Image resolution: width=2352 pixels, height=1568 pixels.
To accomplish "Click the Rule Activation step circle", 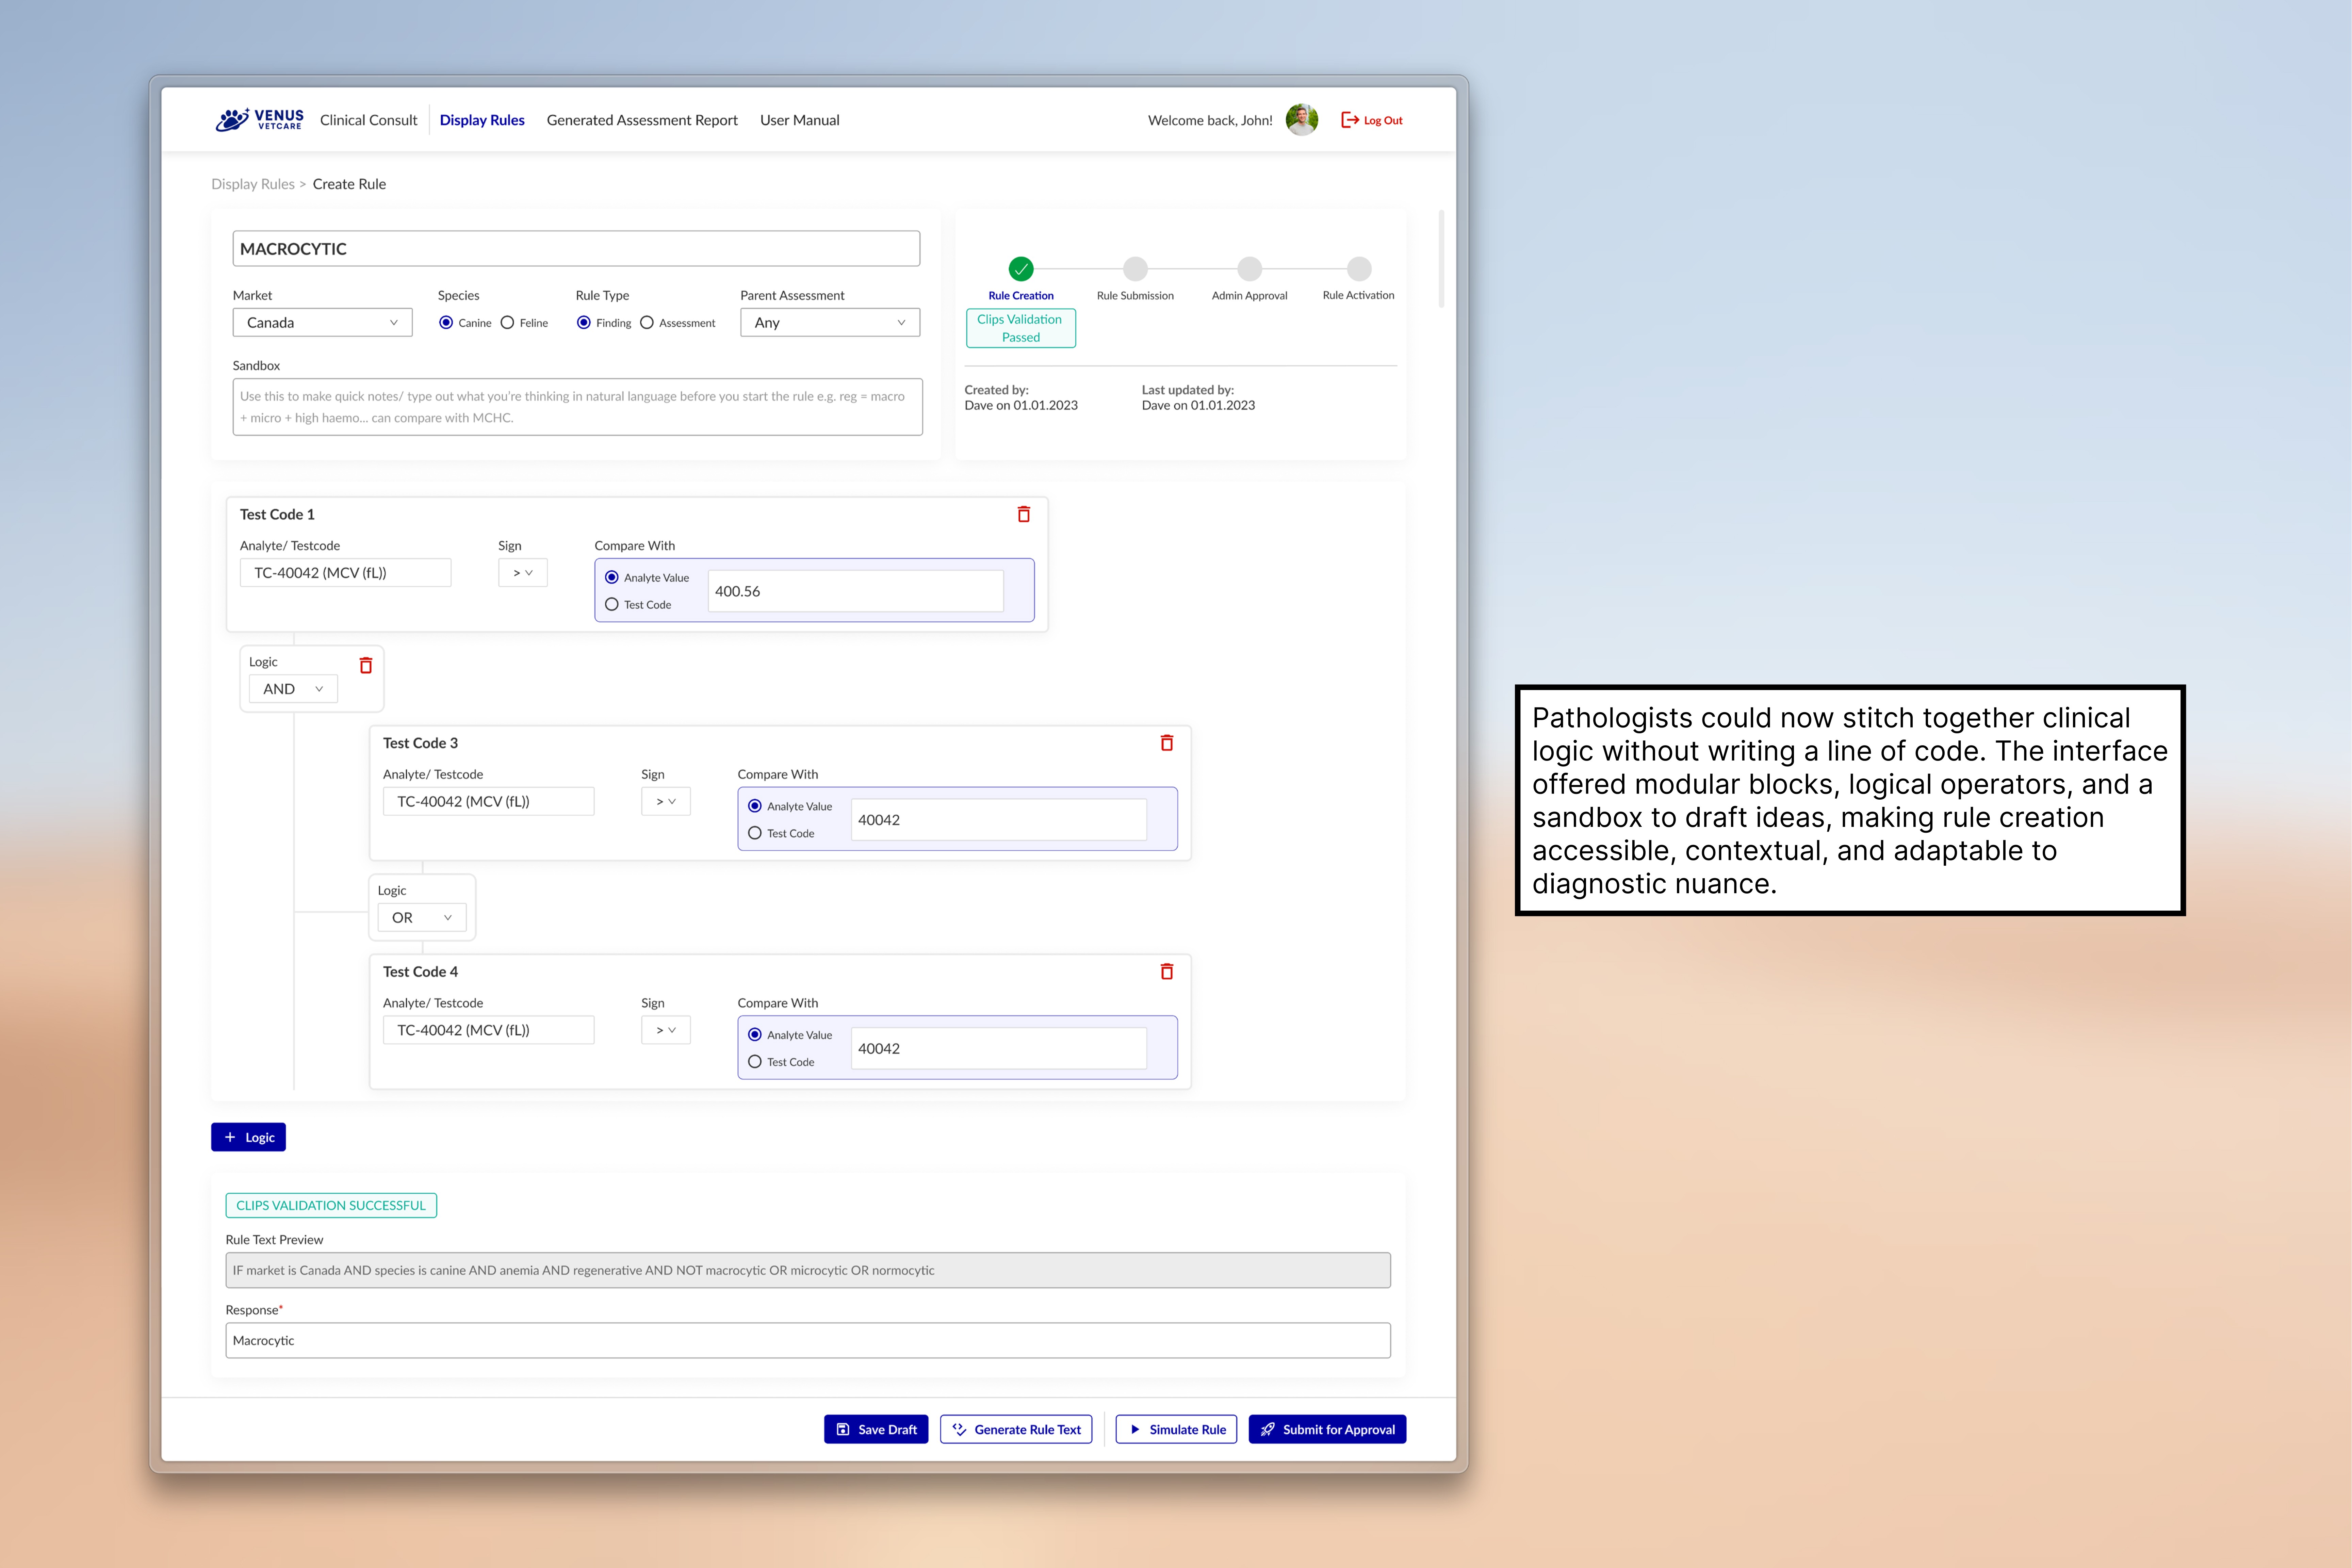I will click(1359, 269).
